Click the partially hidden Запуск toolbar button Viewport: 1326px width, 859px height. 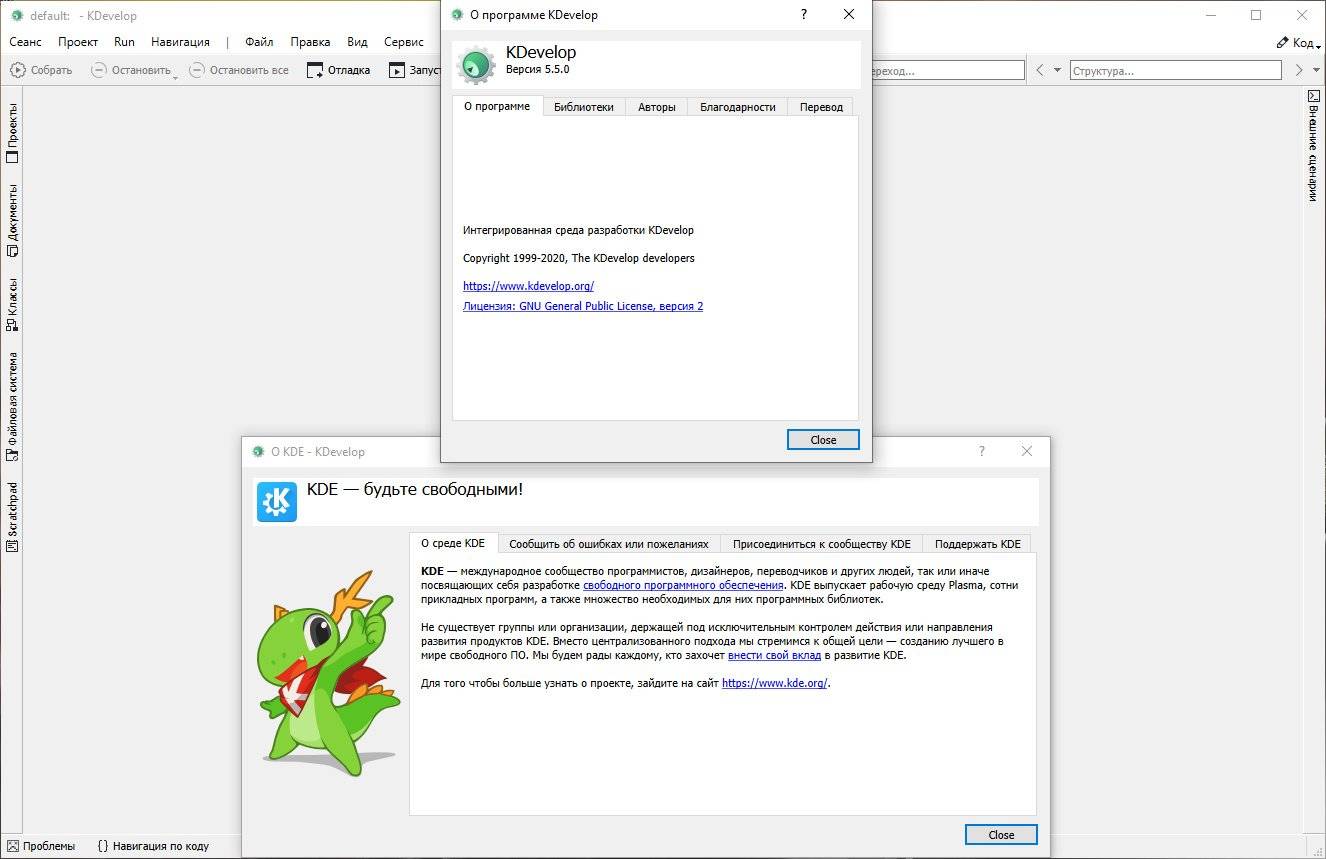pos(414,70)
